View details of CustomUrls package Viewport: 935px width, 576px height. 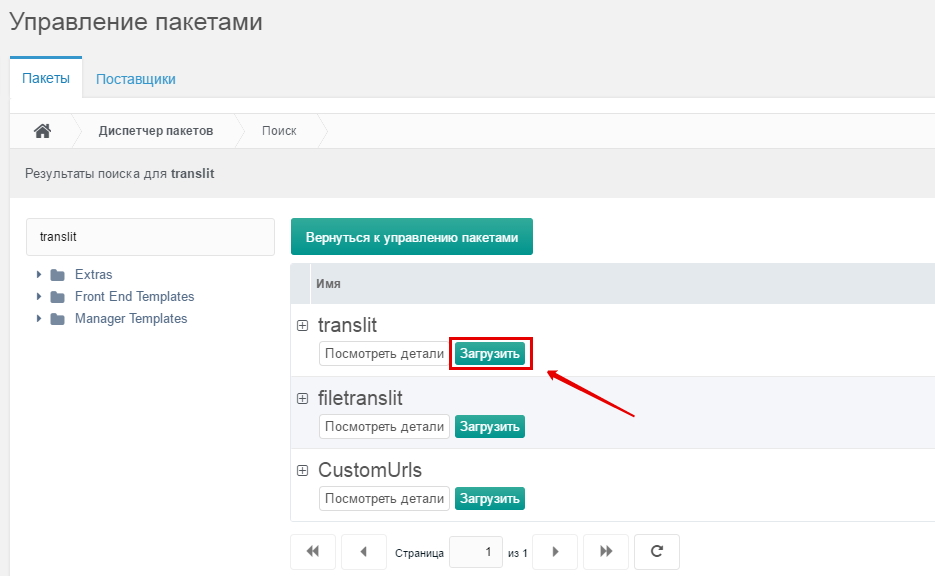coord(384,498)
